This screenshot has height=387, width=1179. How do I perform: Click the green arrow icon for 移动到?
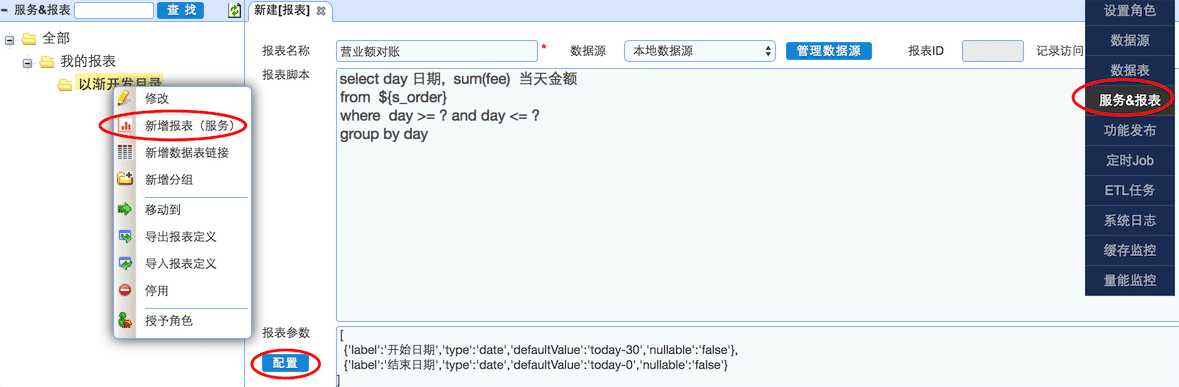point(125,210)
